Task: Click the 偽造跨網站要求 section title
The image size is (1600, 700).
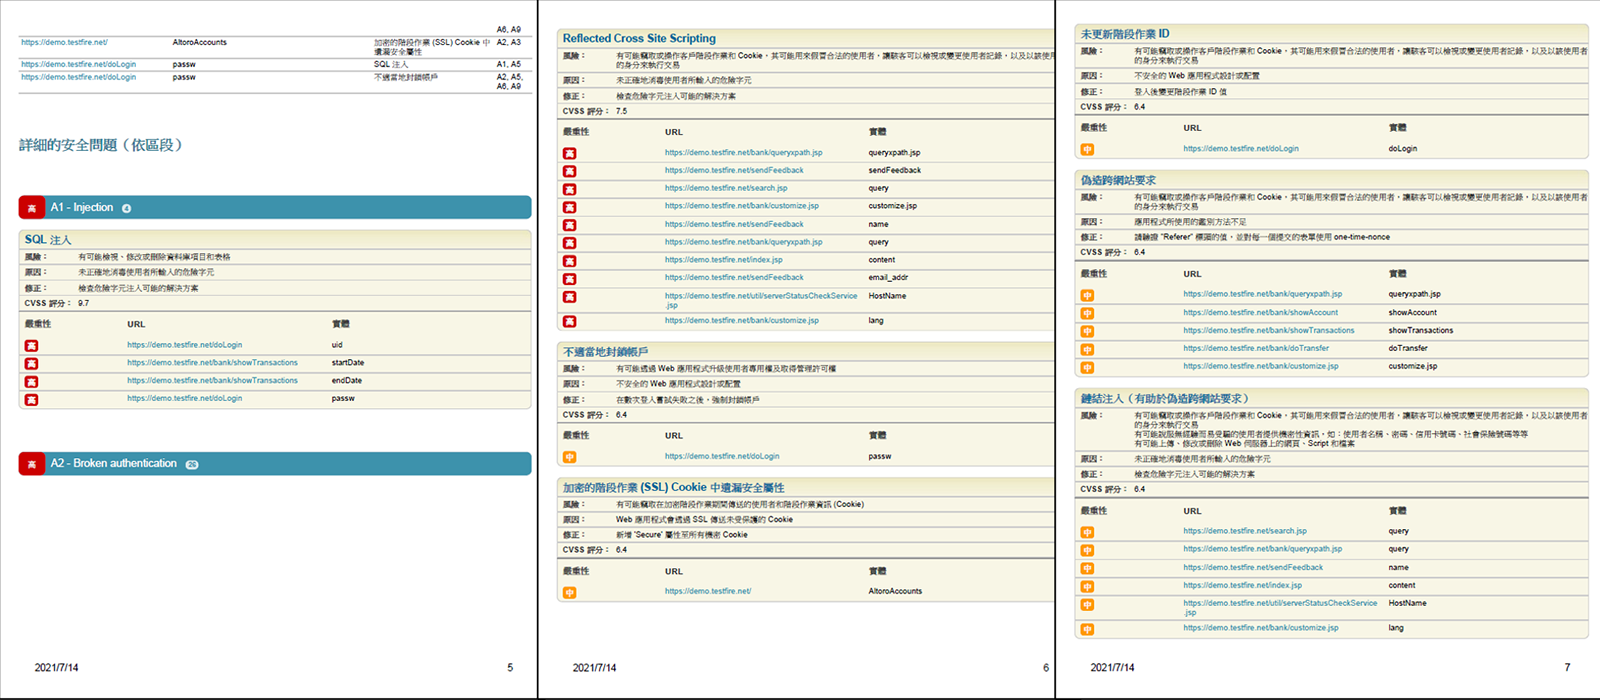Action: [1118, 180]
